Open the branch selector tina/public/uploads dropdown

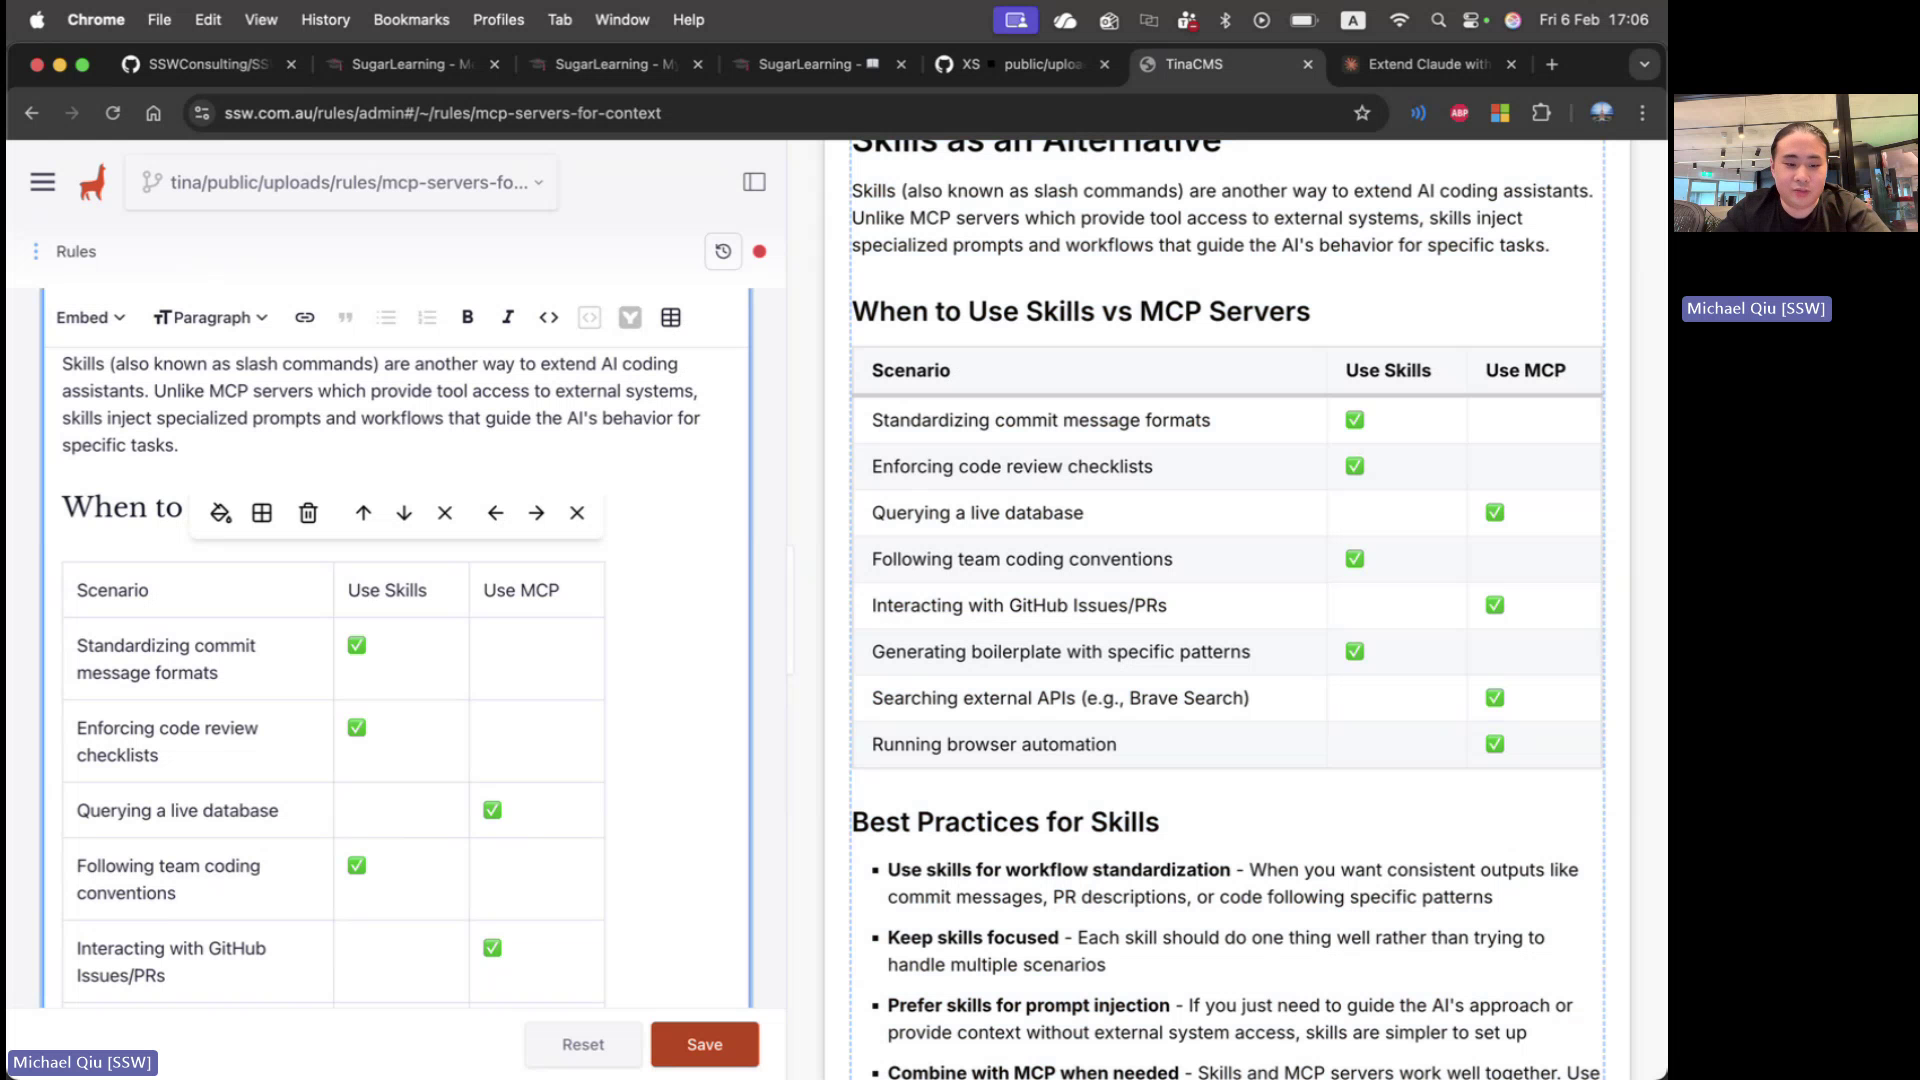click(342, 182)
